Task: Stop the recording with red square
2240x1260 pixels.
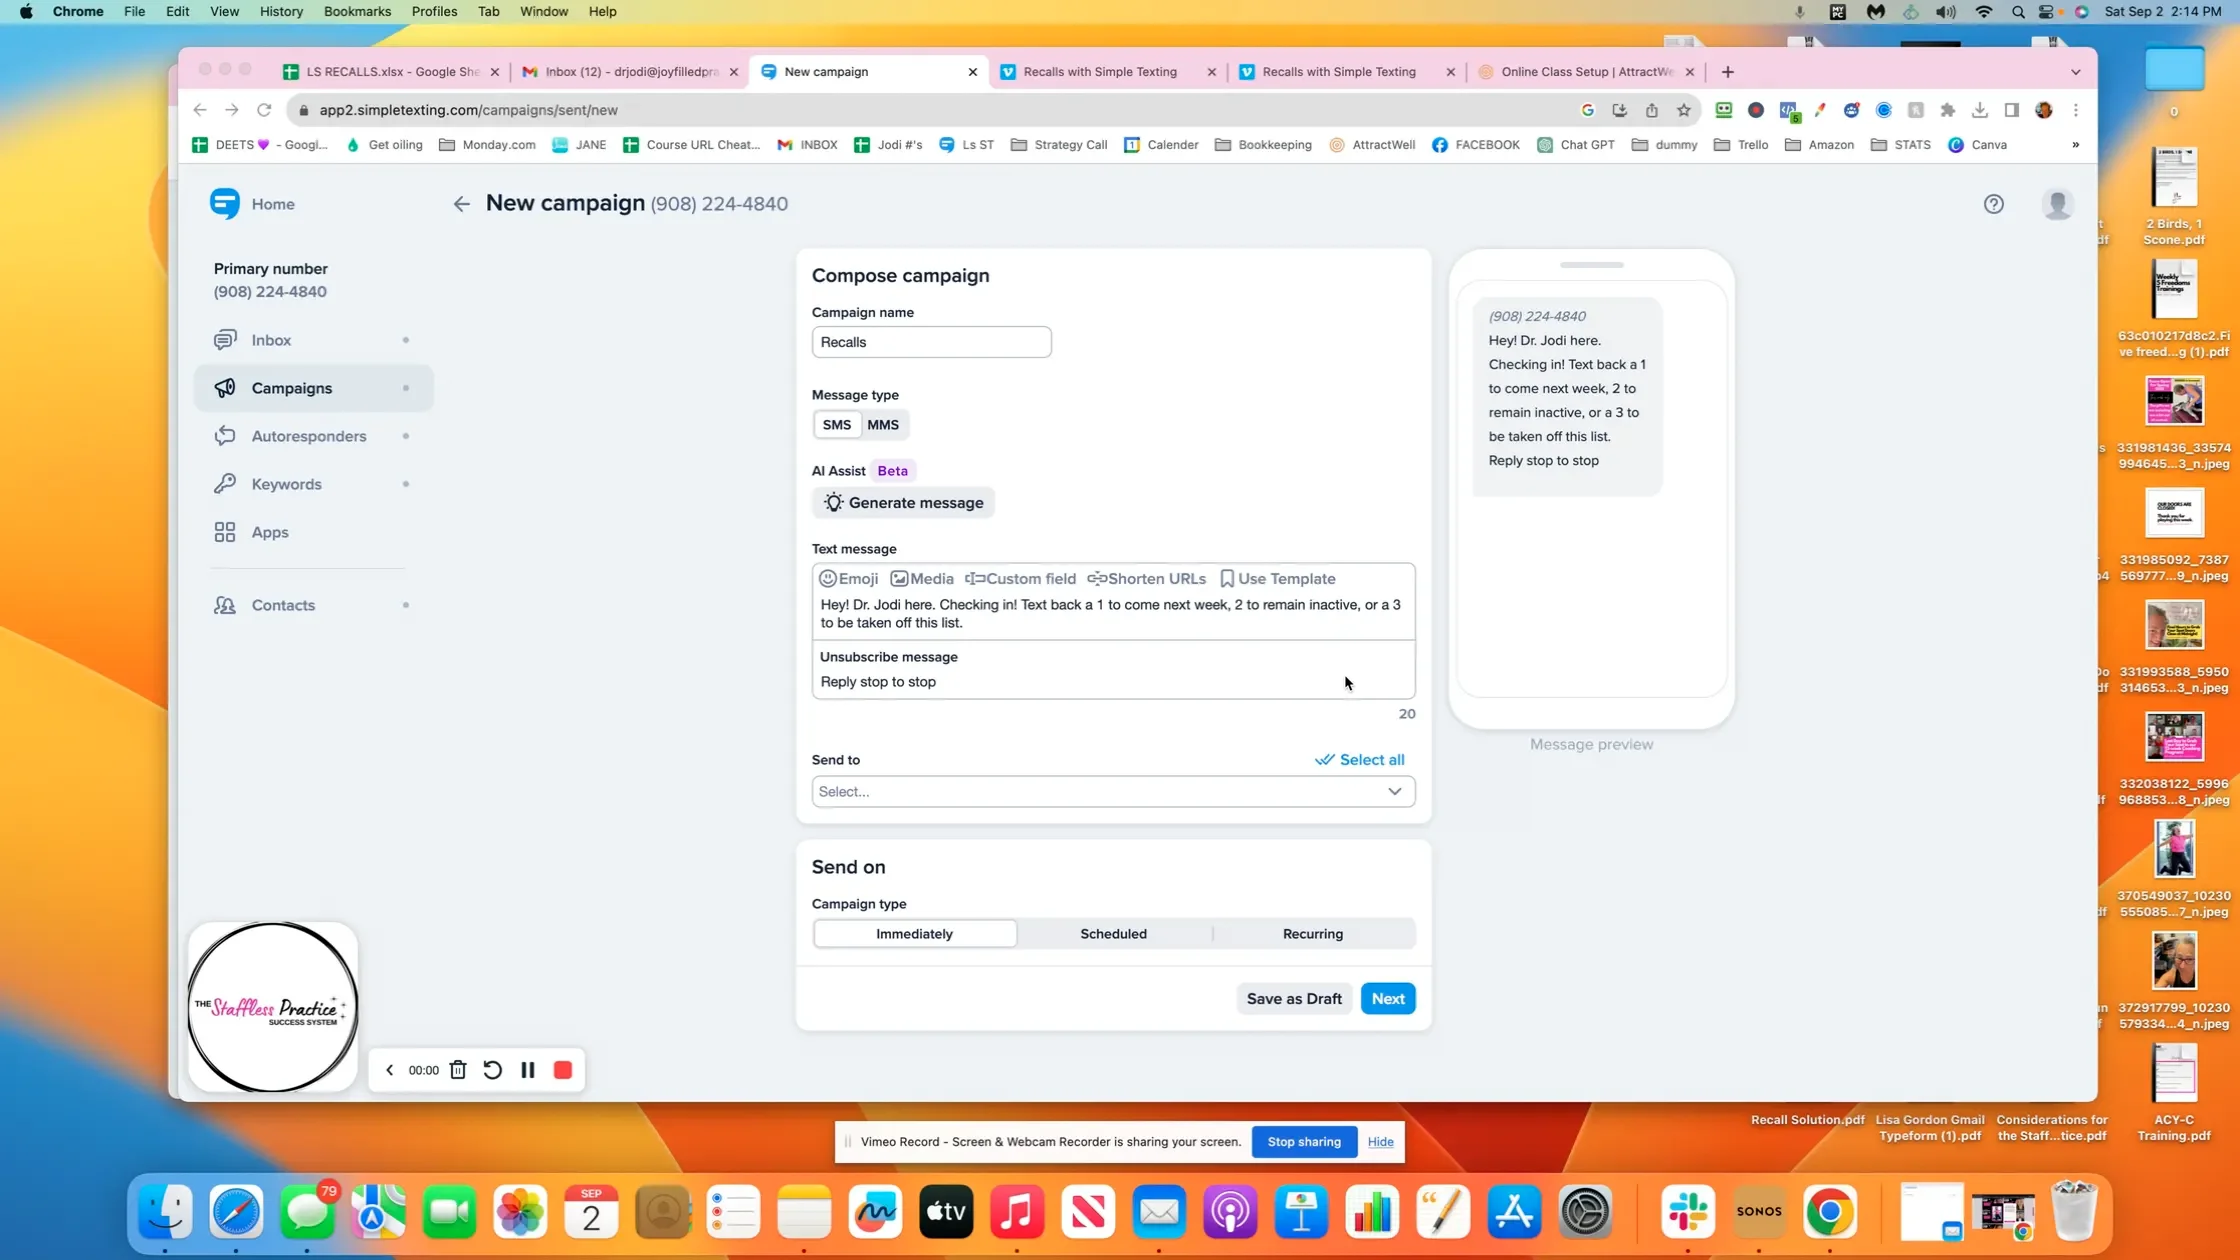Action: [563, 1070]
